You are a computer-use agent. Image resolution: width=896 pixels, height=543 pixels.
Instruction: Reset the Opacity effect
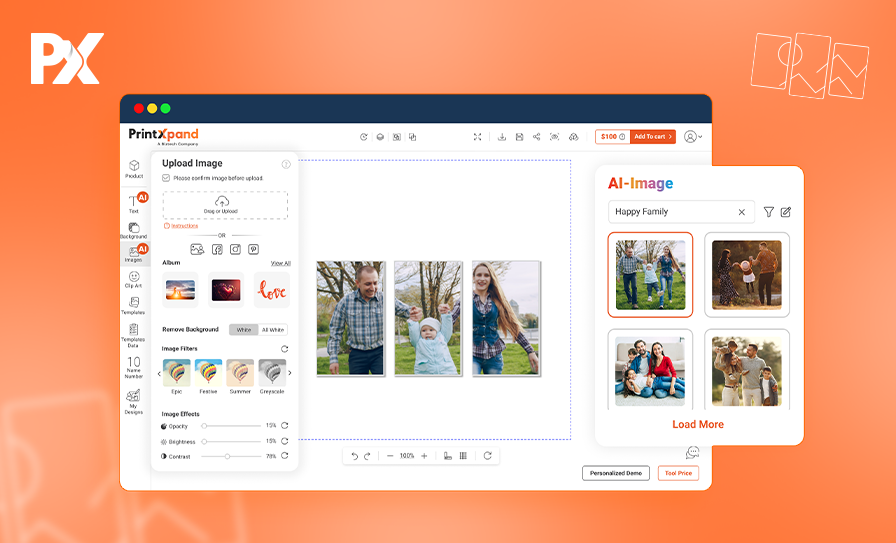point(285,425)
